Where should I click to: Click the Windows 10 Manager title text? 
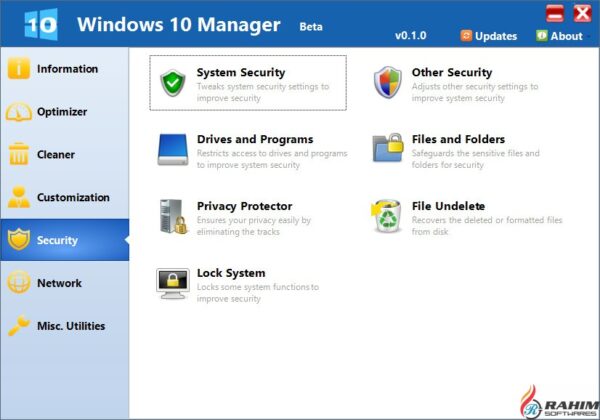(x=179, y=24)
